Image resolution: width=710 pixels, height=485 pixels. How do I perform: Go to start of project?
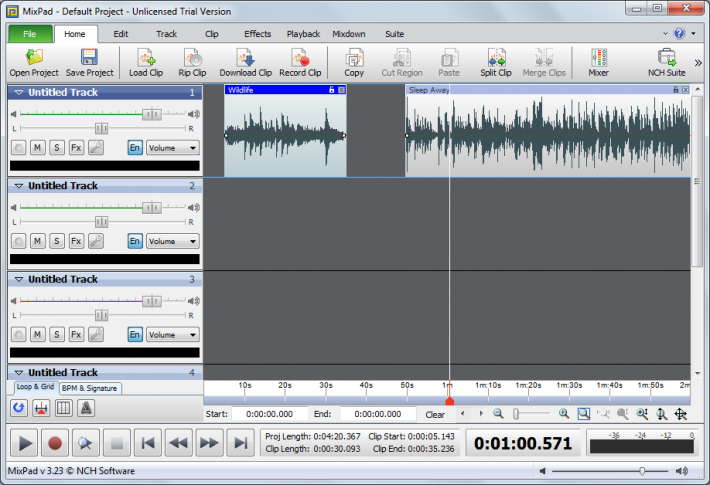tap(148, 442)
